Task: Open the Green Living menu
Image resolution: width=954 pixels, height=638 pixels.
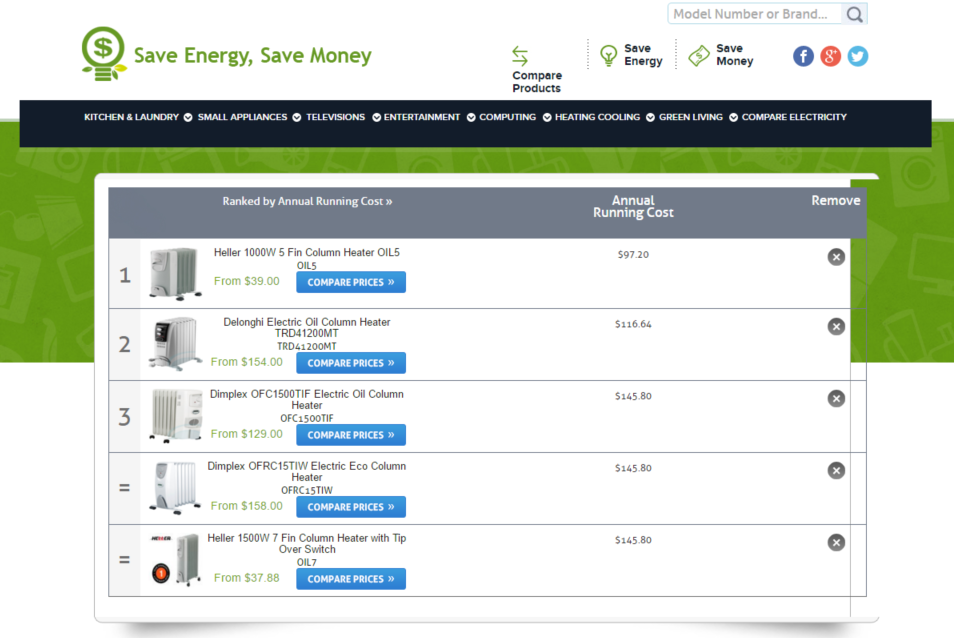Action: 691,117
